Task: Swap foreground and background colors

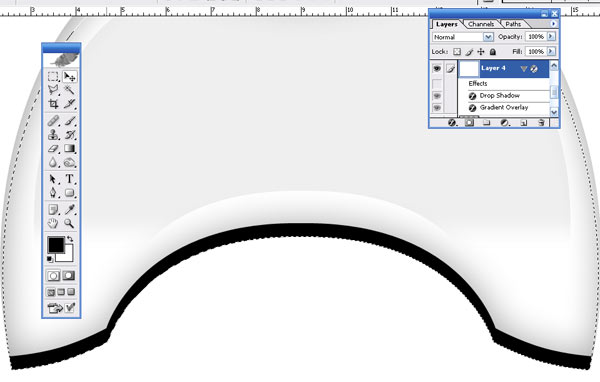Action: (70, 239)
